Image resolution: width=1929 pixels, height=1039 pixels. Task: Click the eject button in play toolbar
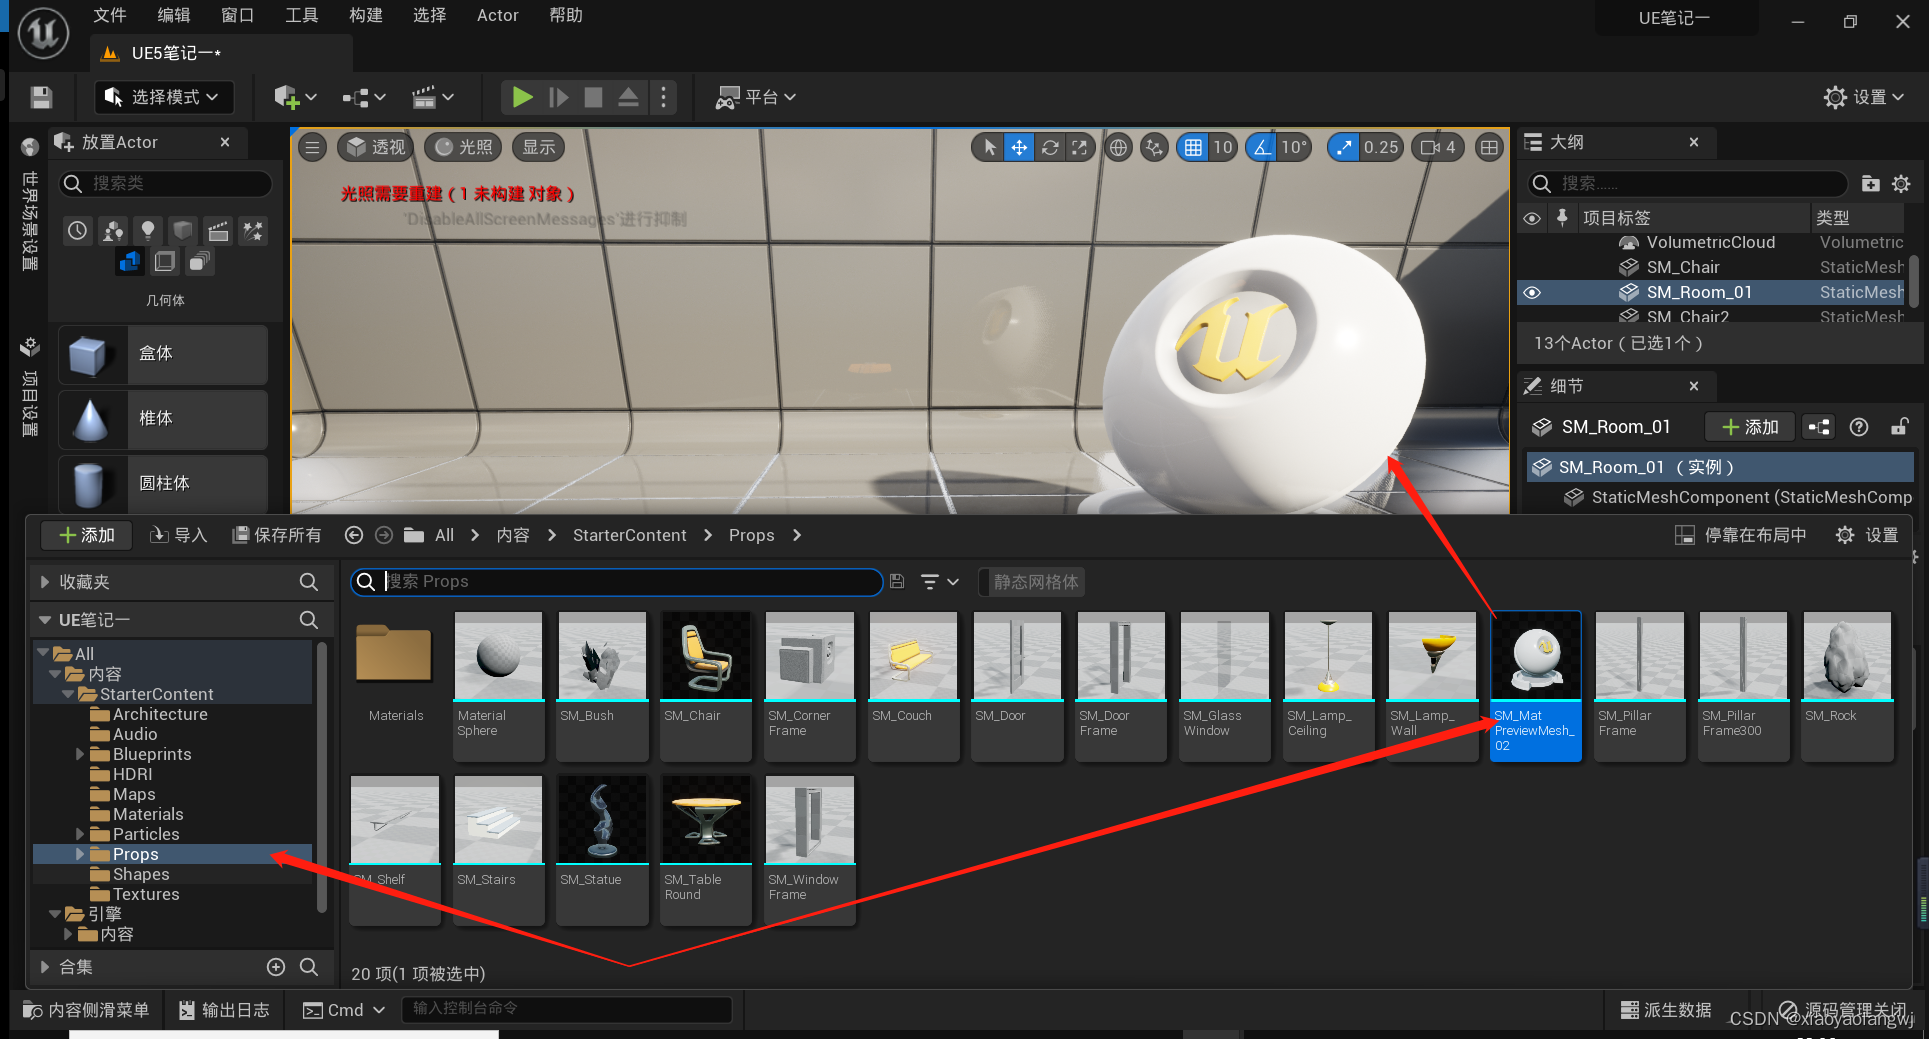coord(628,97)
